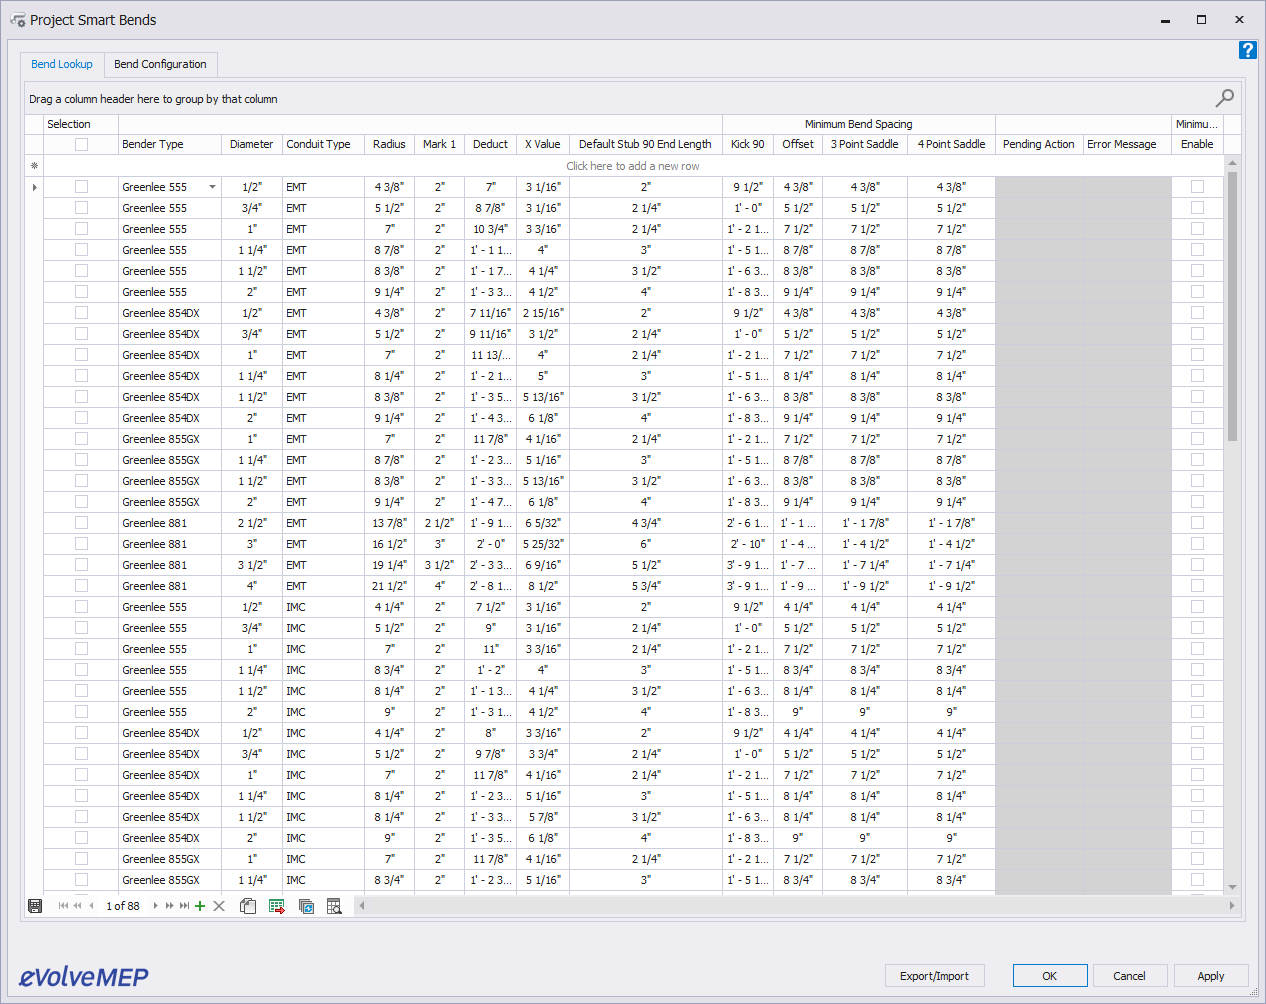Viewport: 1266px width, 1004px height.
Task: Click the X Value column header
Action: click(x=543, y=144)
